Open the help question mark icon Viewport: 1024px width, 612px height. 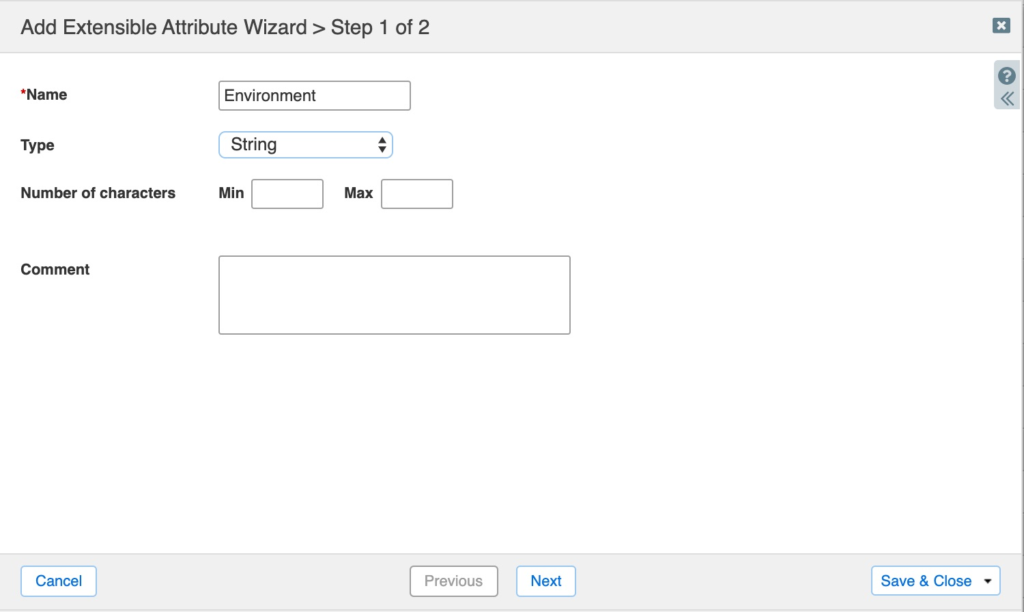1007,76
